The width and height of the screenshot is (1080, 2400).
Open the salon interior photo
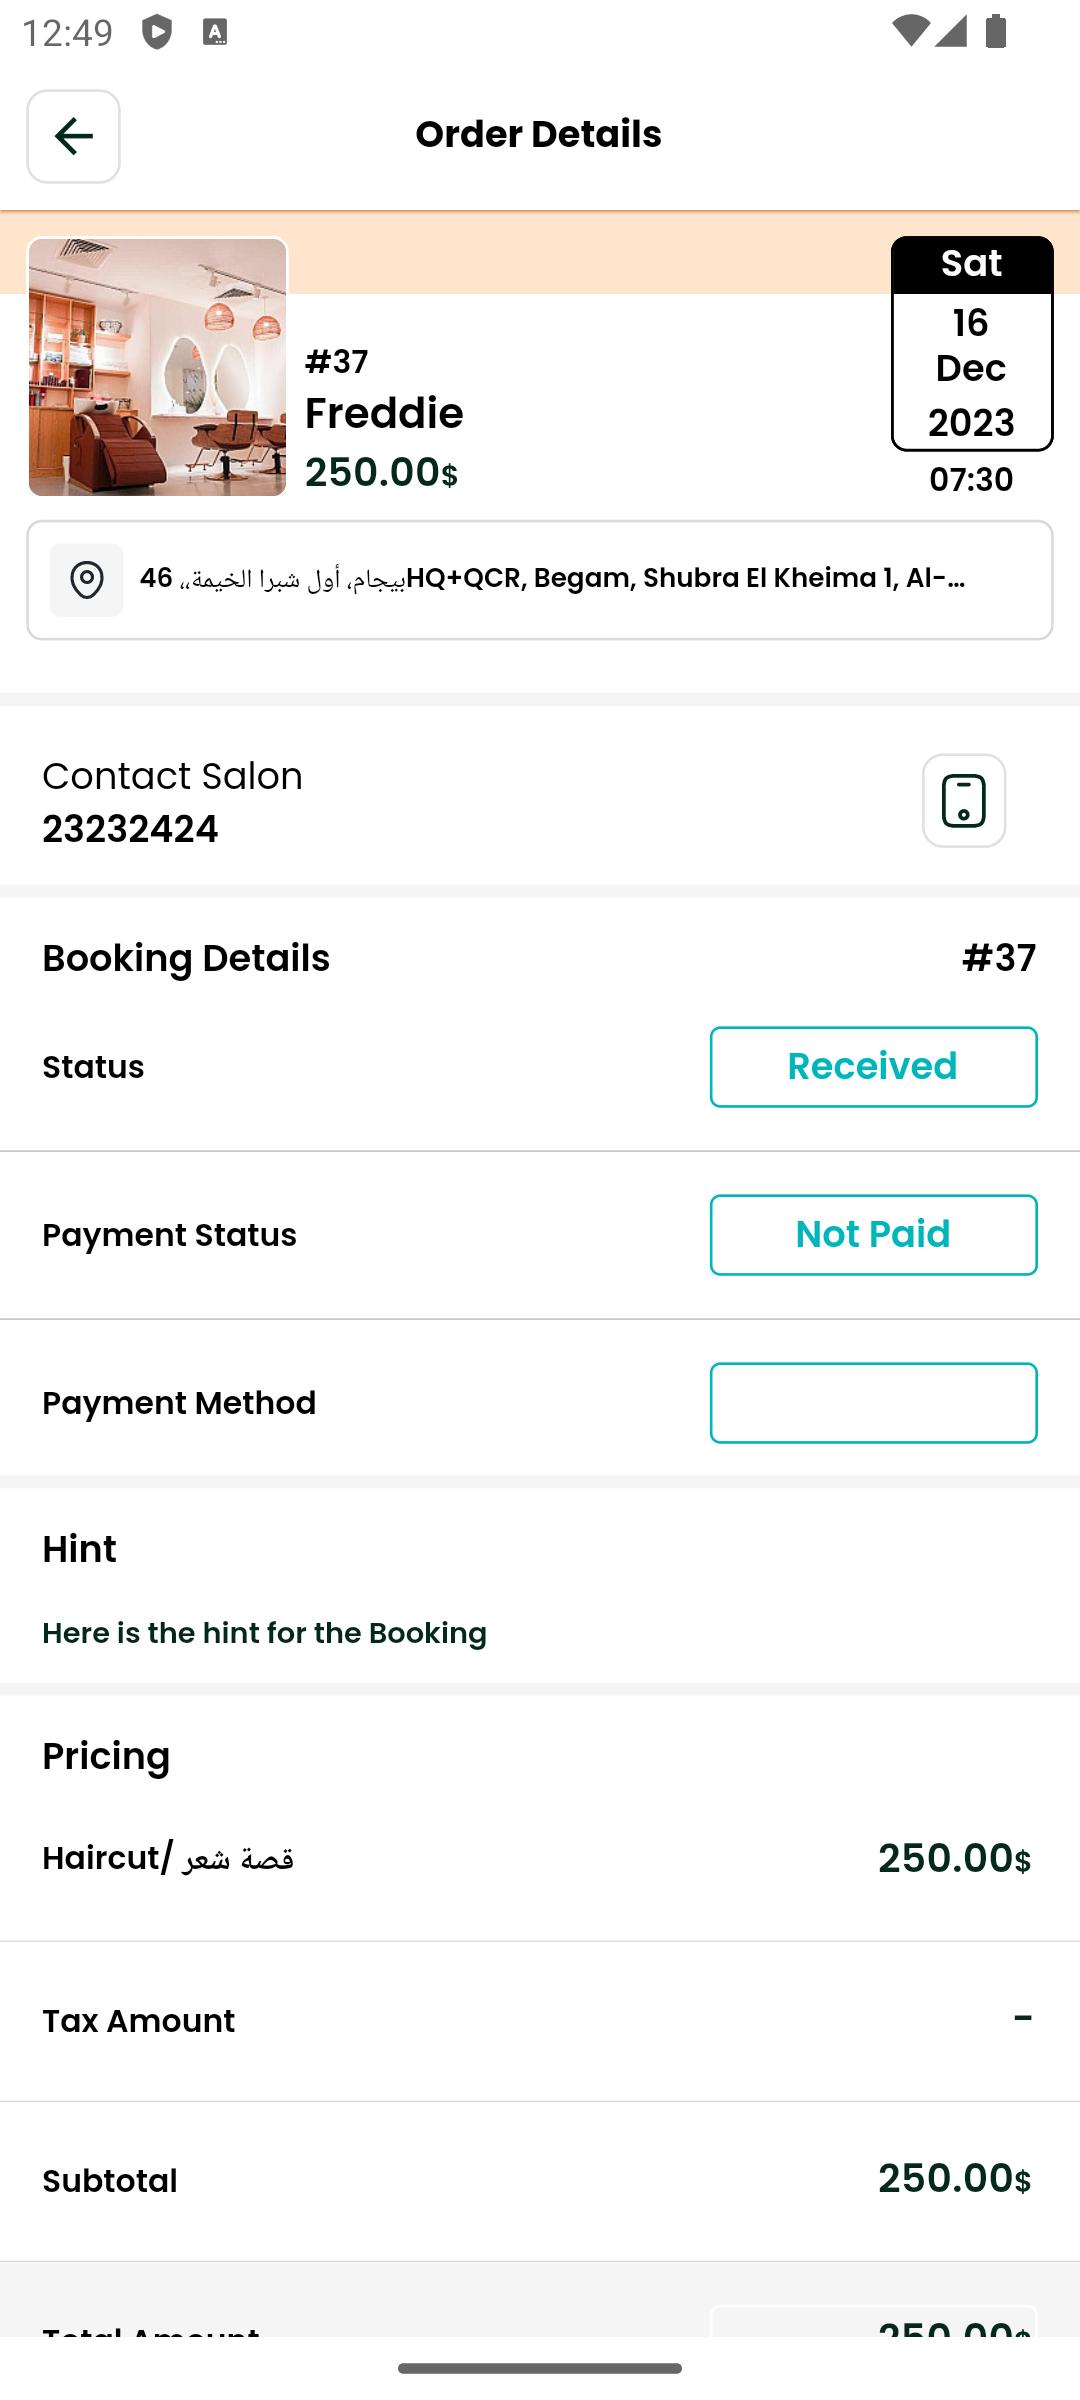click(x=157, y=367)
